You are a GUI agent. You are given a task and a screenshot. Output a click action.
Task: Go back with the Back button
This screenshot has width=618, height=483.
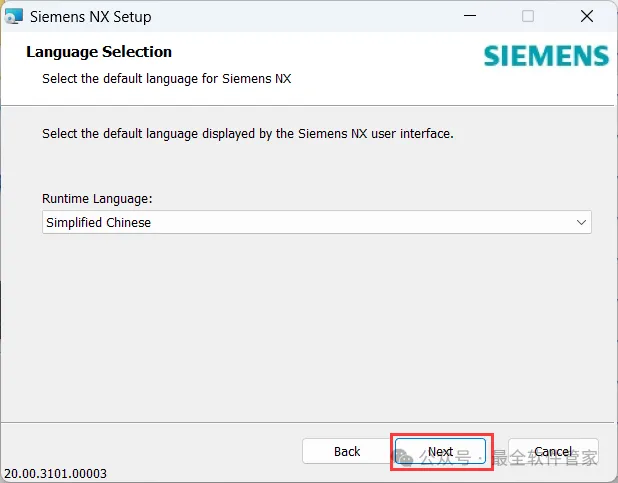(x=347, y=451)
